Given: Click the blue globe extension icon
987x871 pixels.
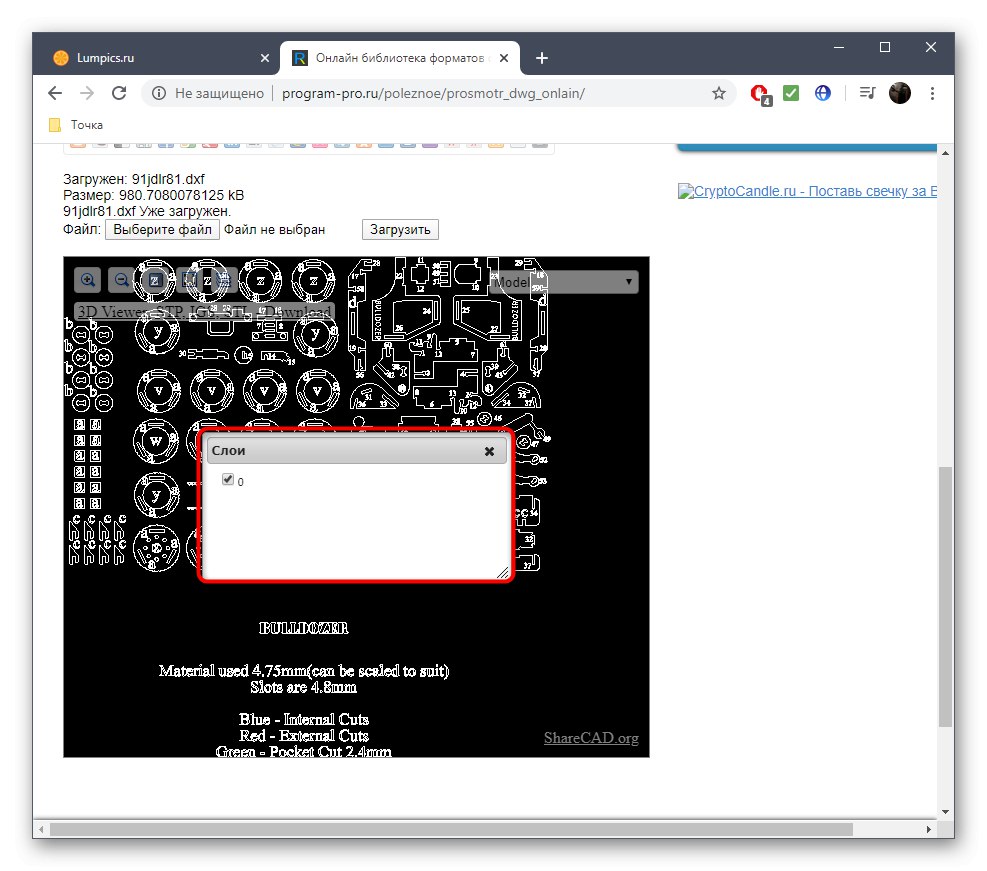Looking at the screenshot, I should (x=822, y=93).
